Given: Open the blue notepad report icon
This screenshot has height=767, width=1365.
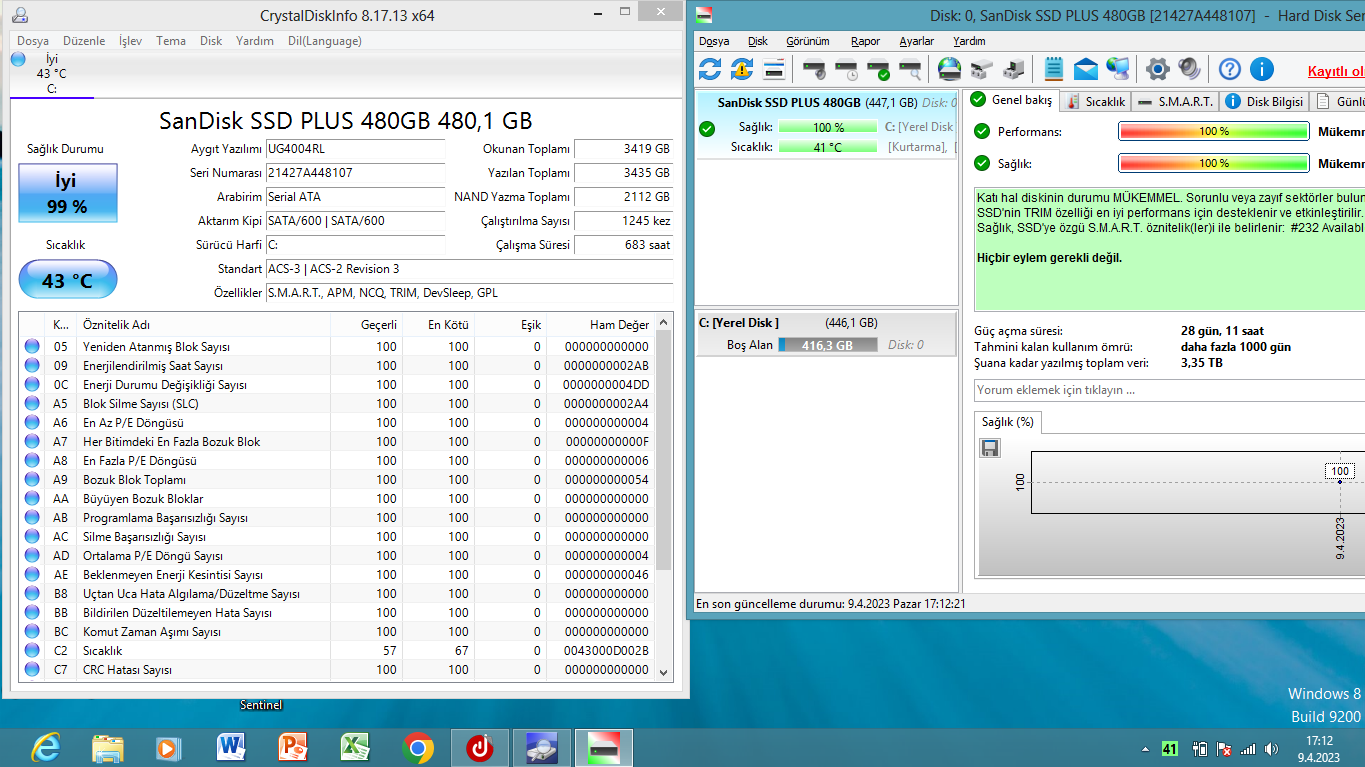Looking at the screenshot, I should tap(1053, 69).
